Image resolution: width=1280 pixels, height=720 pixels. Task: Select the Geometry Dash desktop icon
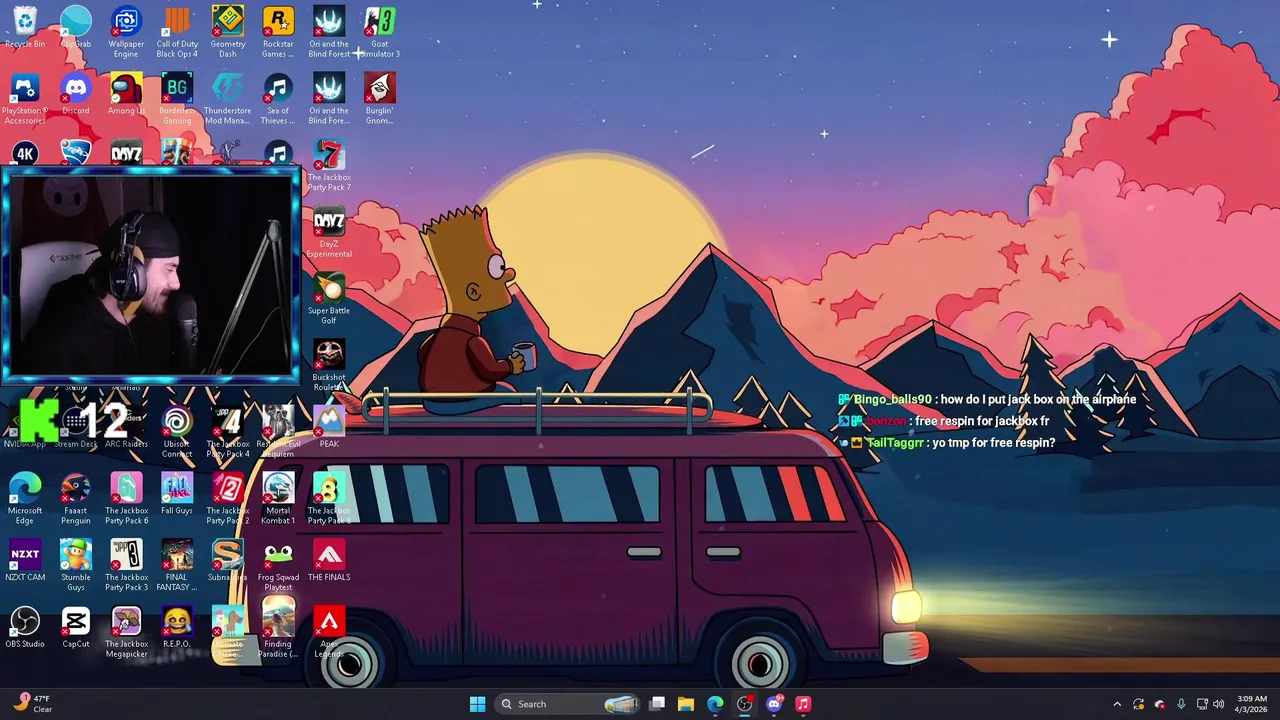tap(227, 32)
